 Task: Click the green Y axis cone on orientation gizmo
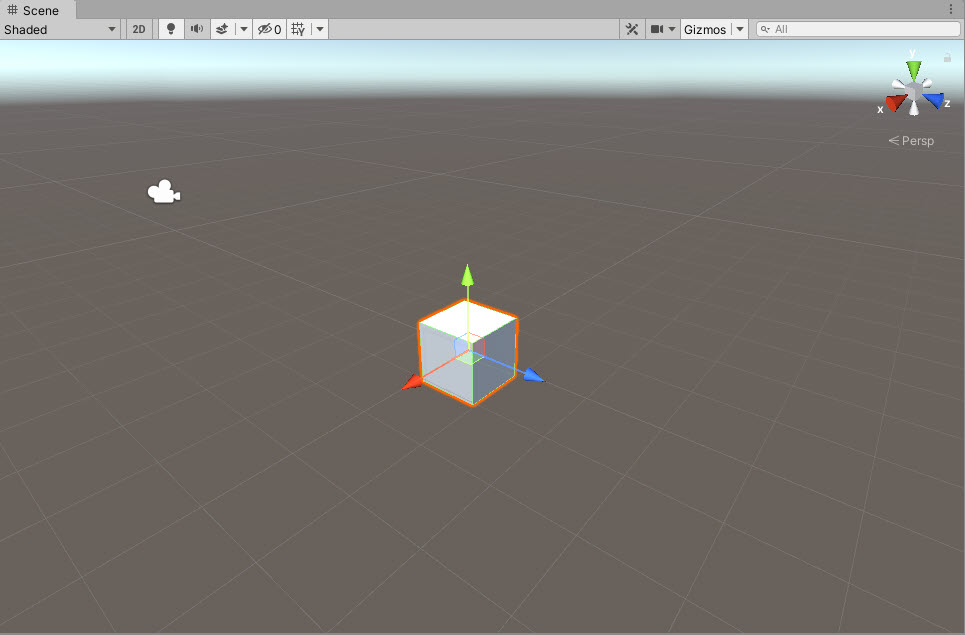click(914, 70)
